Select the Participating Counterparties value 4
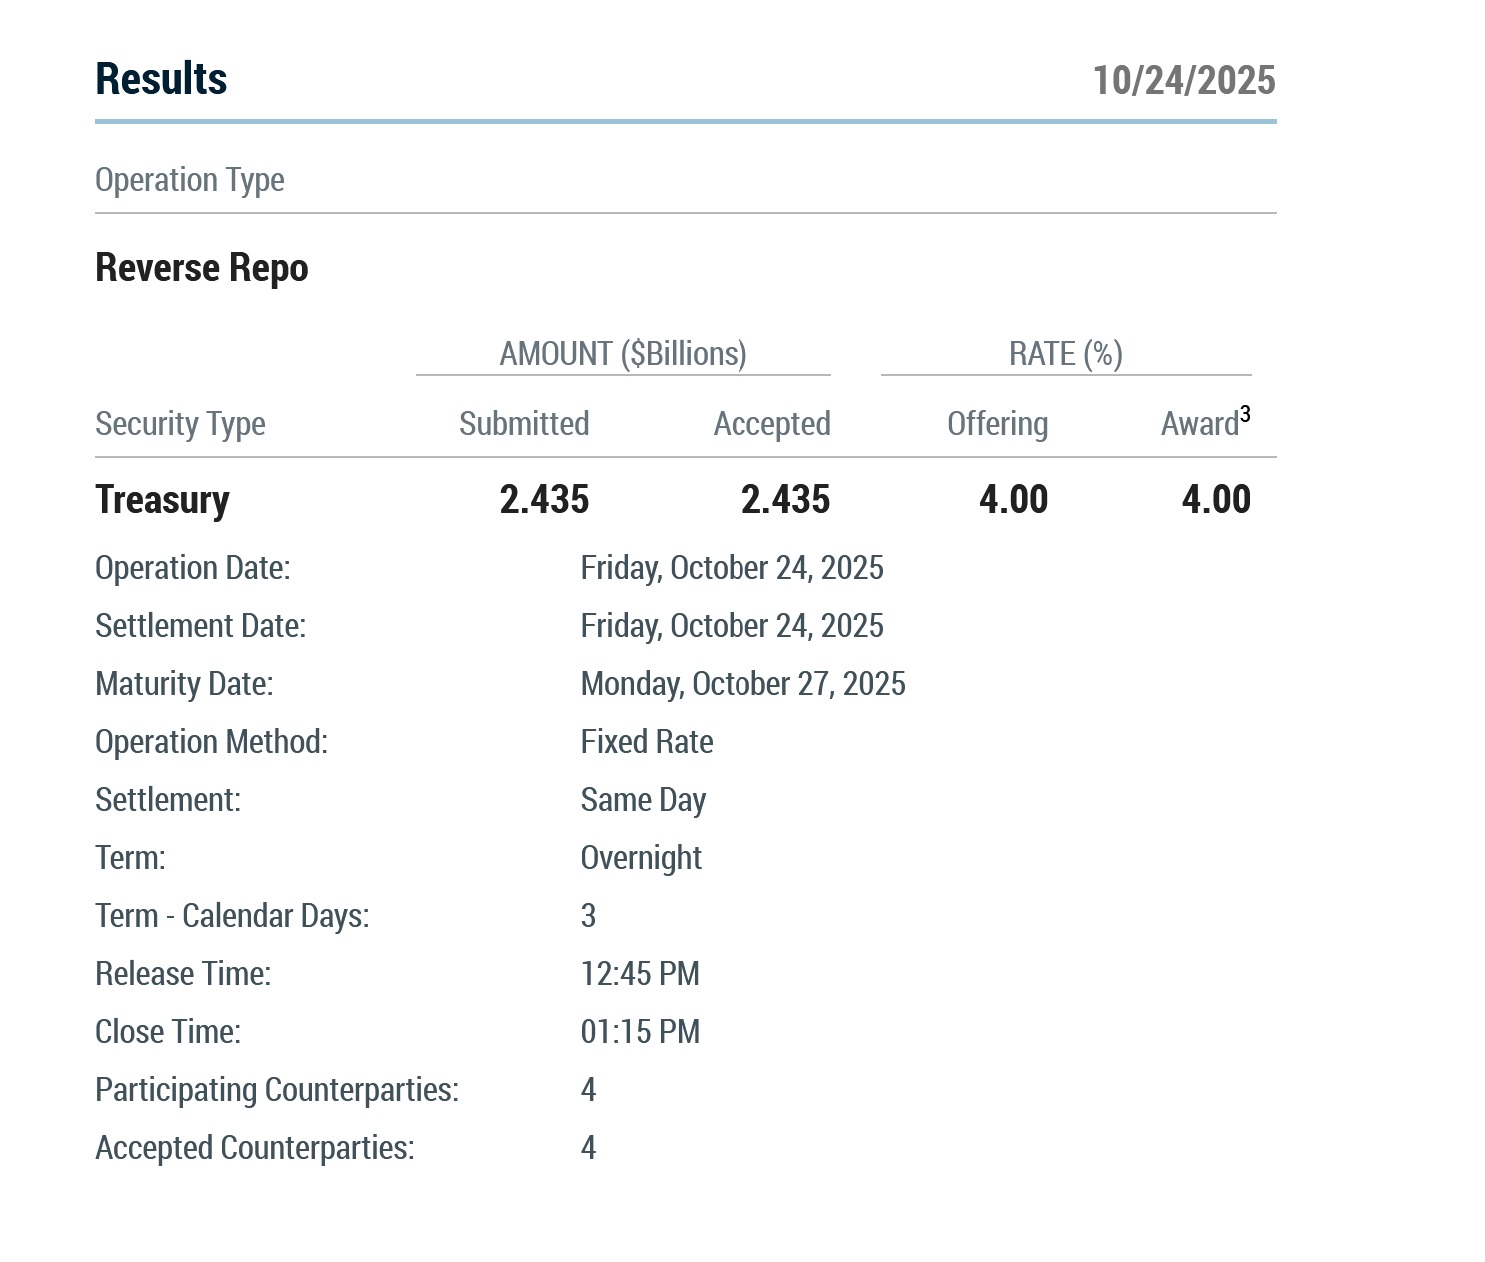 click(x=588, y=1090)
